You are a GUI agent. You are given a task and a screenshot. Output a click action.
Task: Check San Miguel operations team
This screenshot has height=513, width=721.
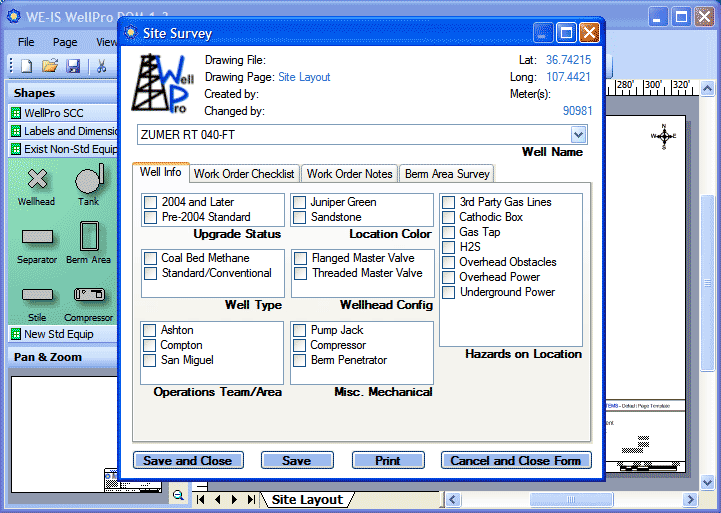point(149,360)
